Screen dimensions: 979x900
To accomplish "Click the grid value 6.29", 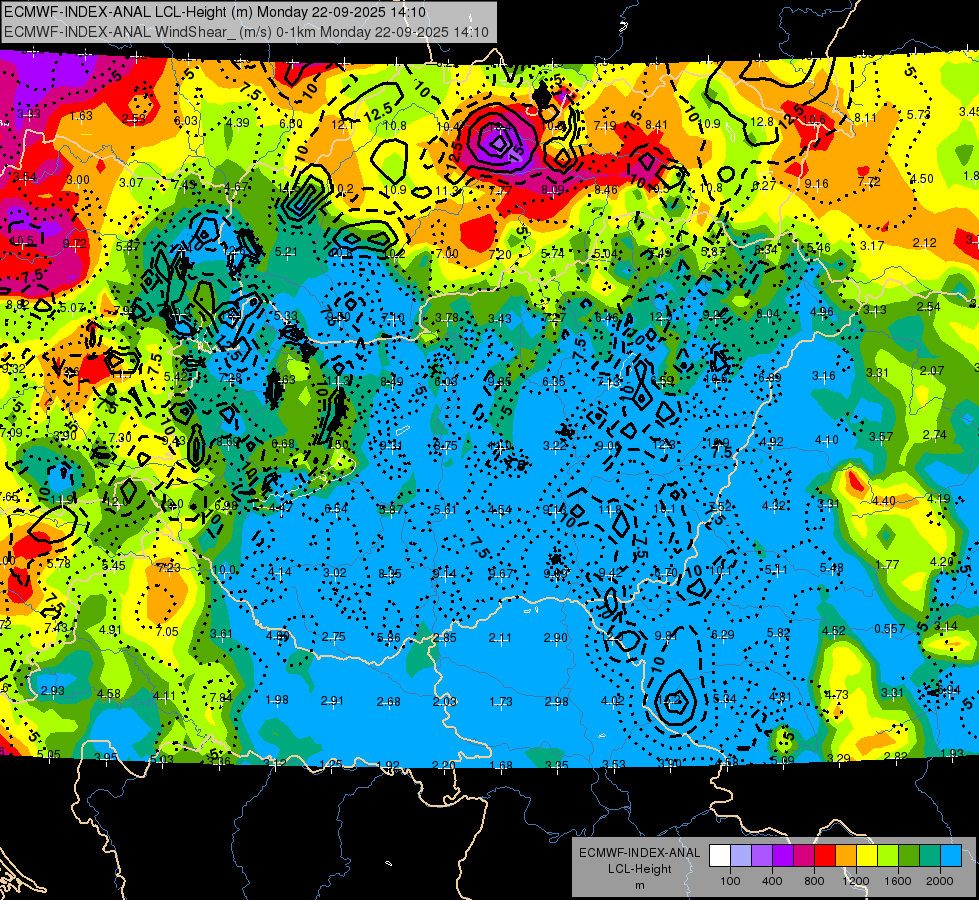I will 723,635.
